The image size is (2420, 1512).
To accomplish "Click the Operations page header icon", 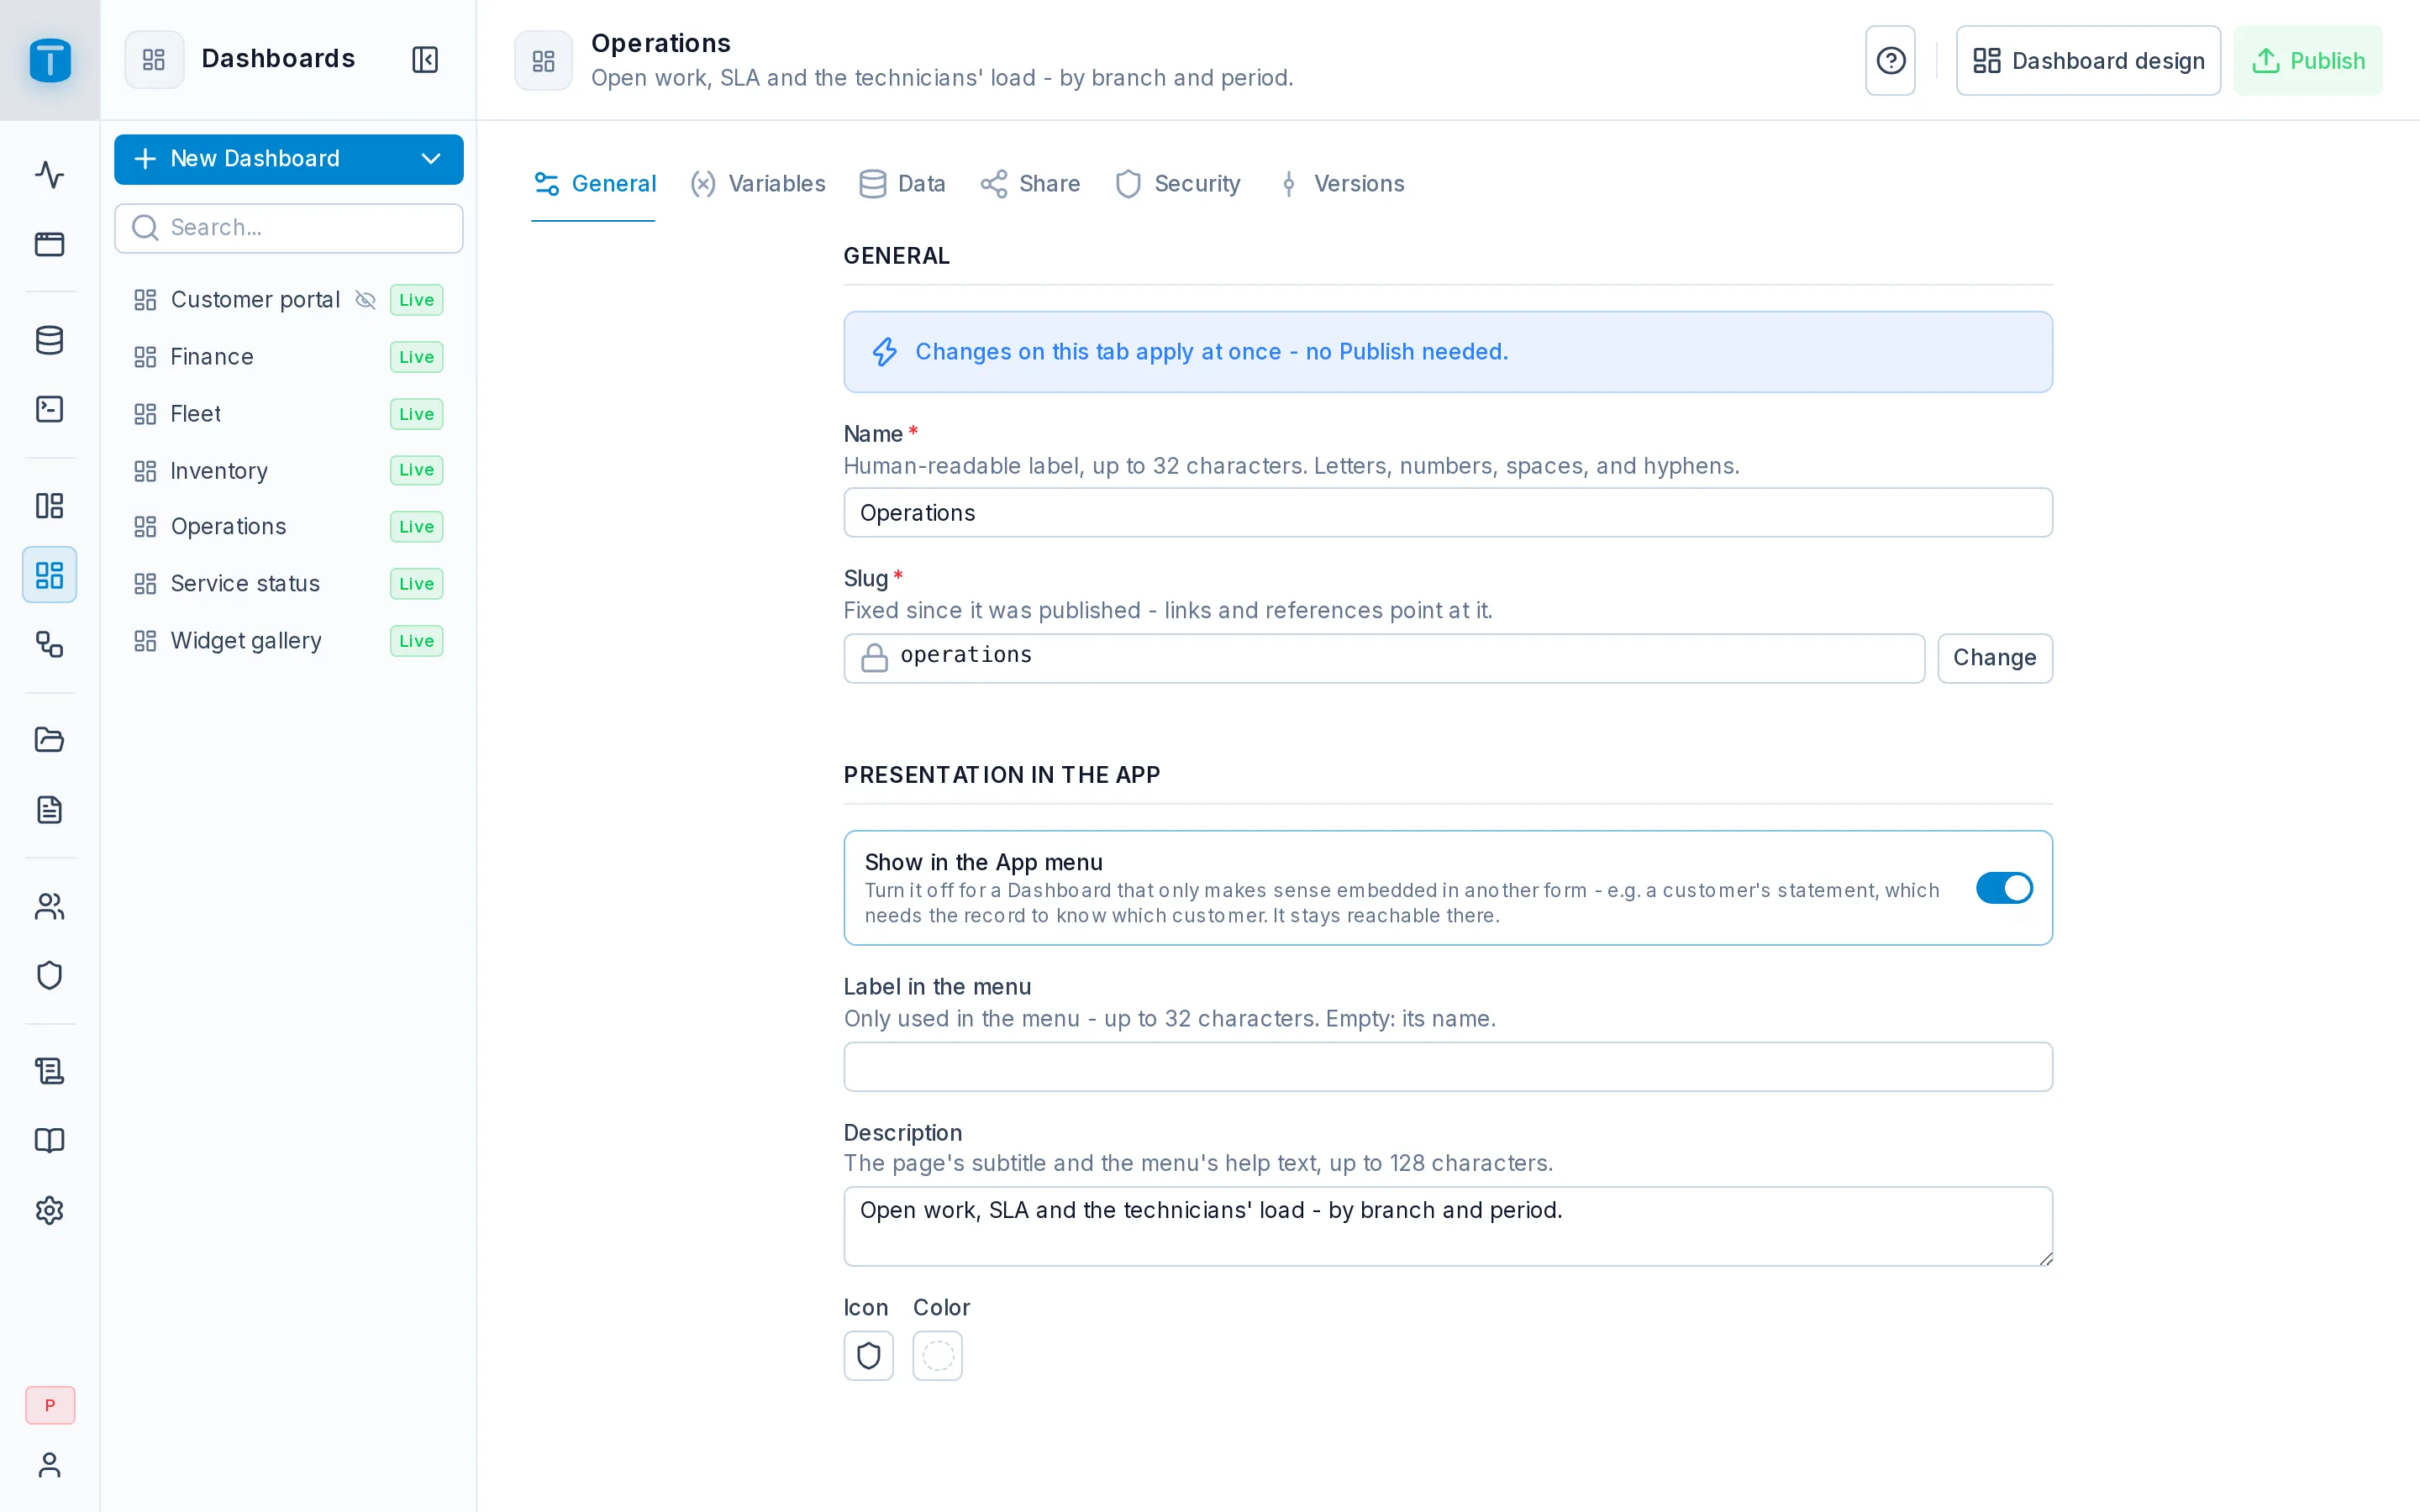I will [543, 61].
